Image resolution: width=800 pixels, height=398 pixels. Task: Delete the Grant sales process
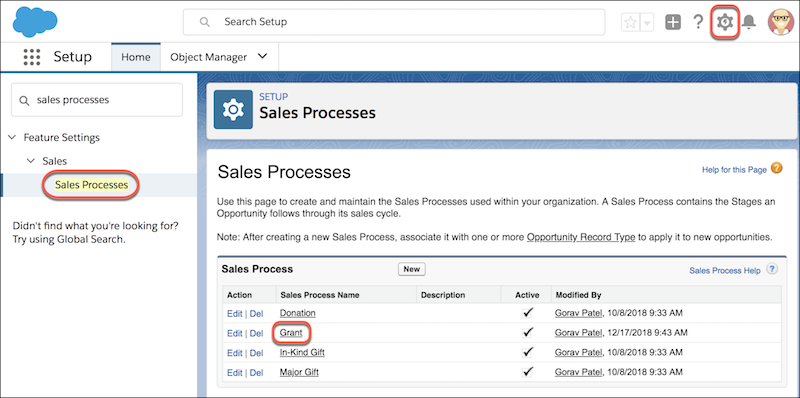point(256,333)
